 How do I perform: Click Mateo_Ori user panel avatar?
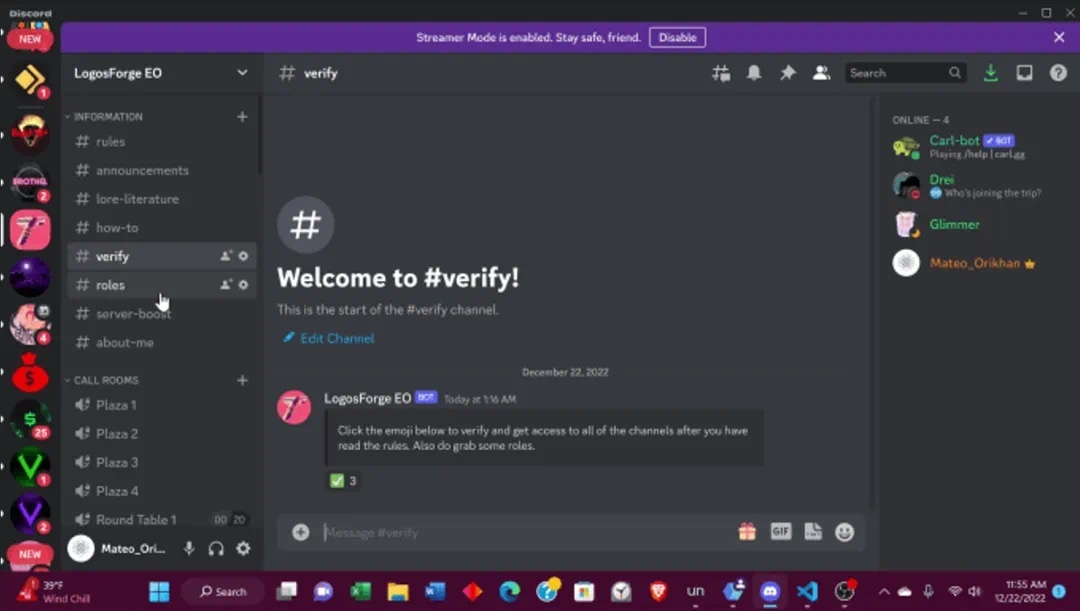pos(81,549)
